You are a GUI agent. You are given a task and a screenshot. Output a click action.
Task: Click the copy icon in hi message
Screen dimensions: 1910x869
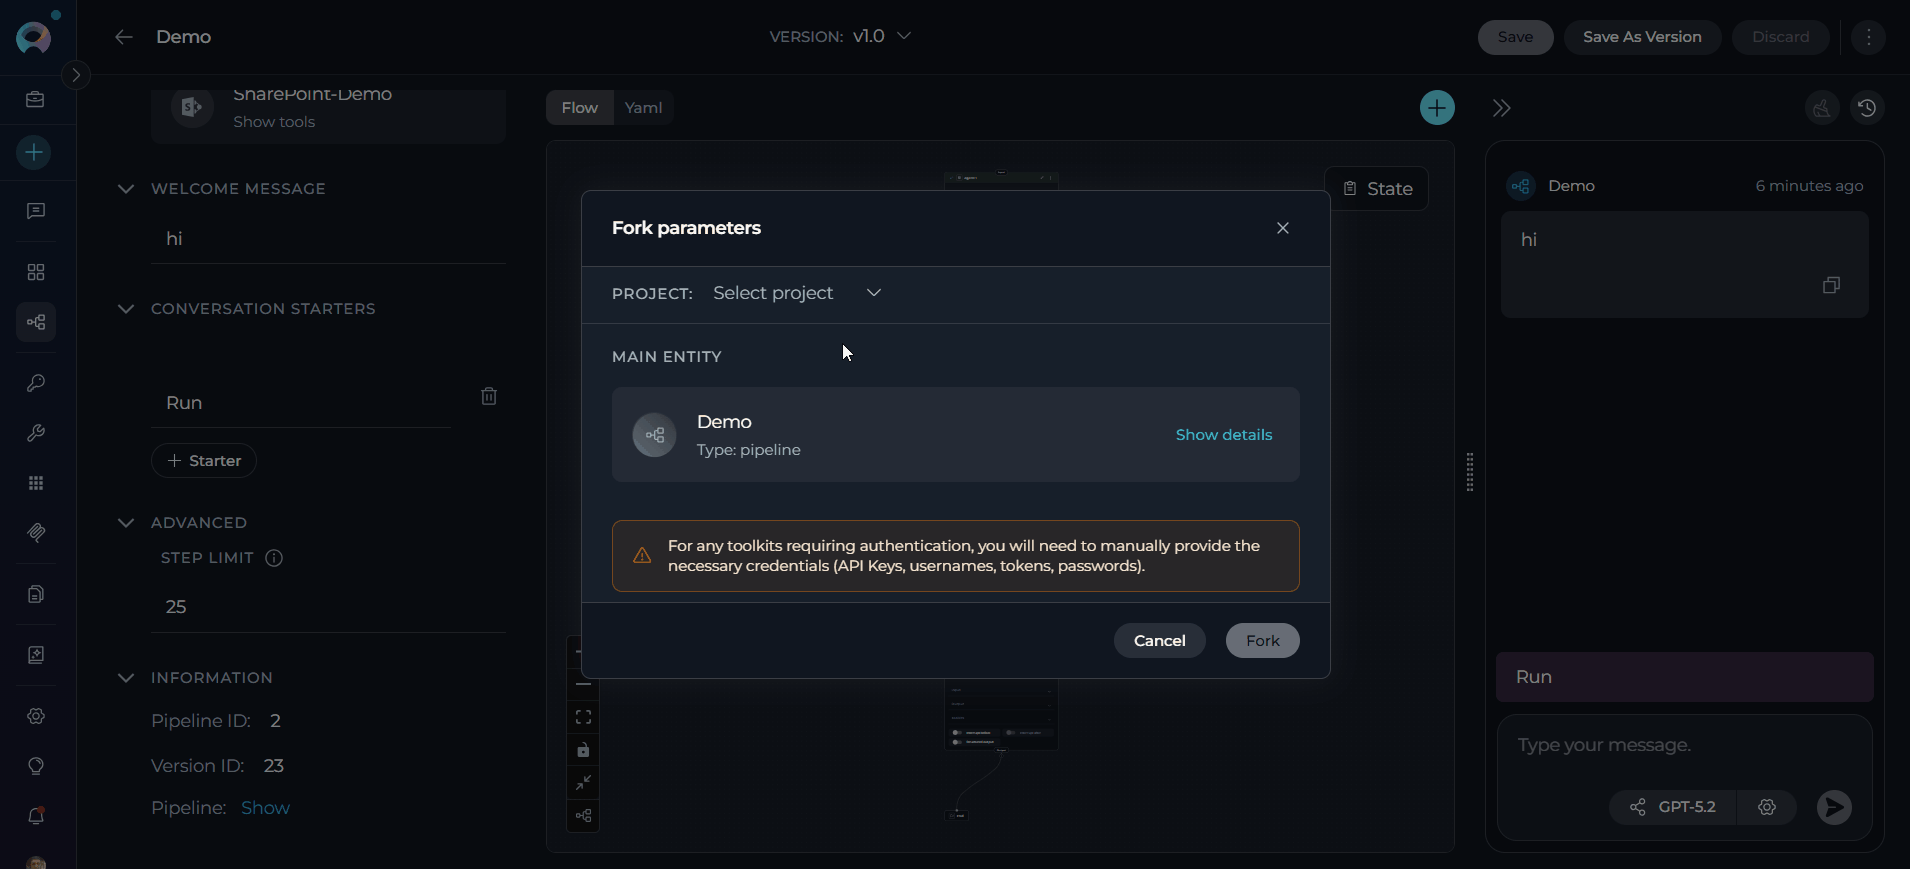pos(1831,286)
